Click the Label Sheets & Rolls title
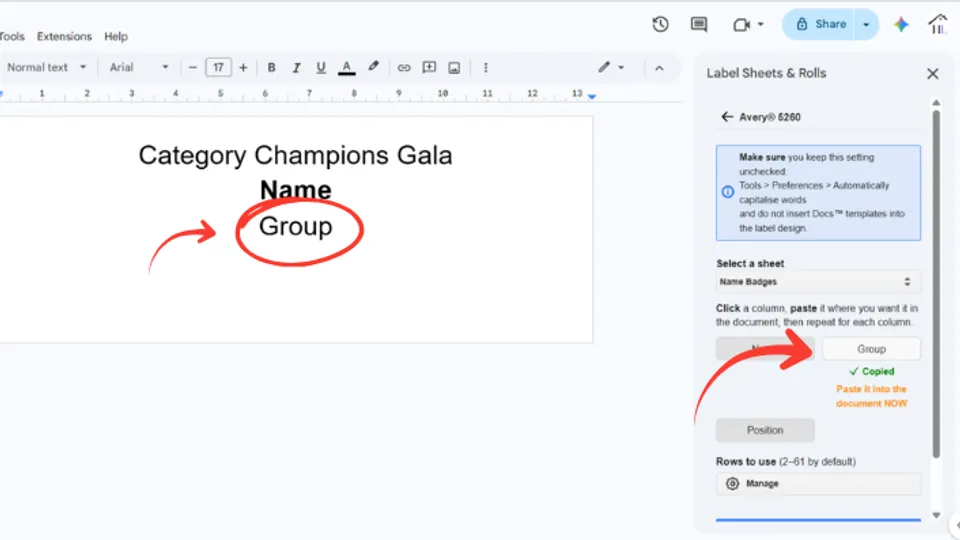The image size is (960, 540). point(766,73)
